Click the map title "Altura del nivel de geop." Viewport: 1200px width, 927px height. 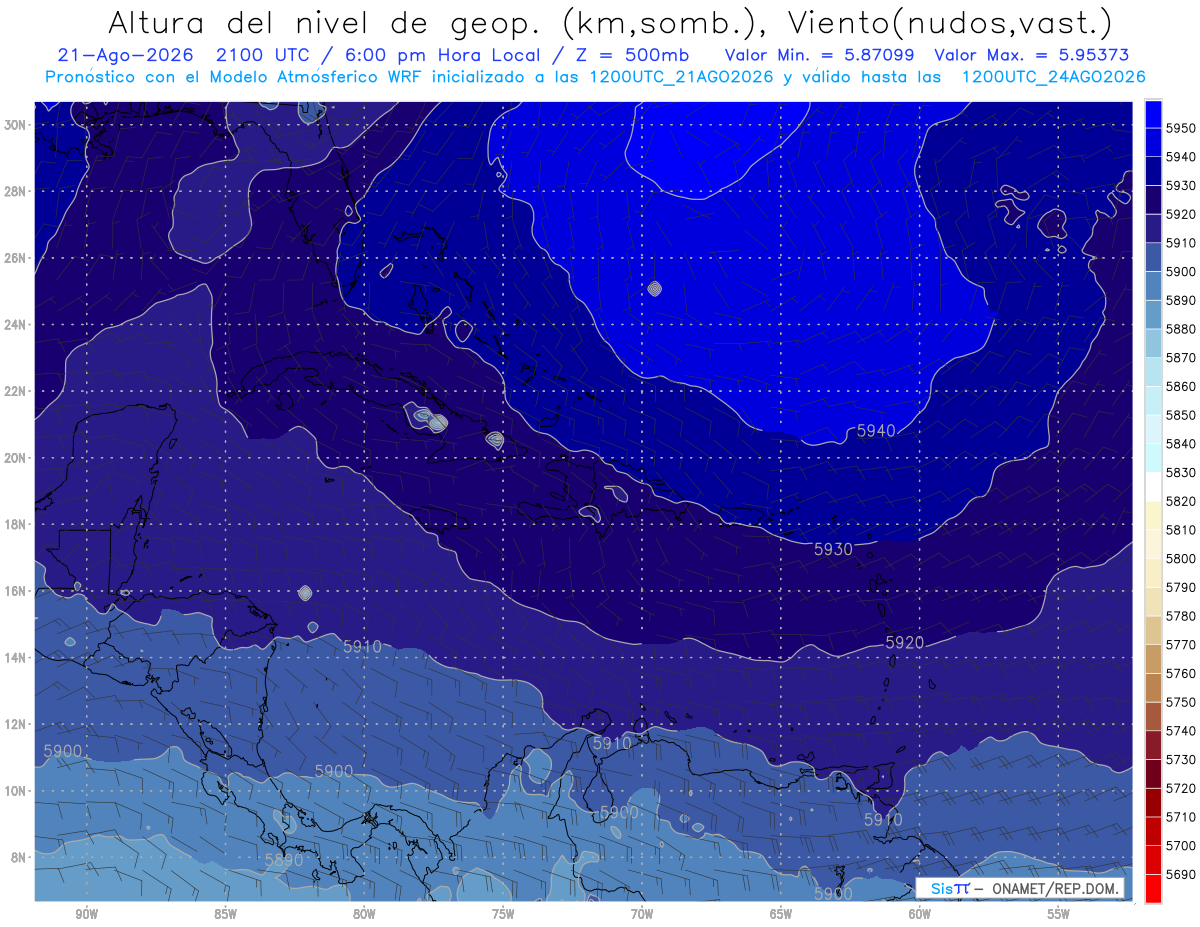tap(324, 22)
